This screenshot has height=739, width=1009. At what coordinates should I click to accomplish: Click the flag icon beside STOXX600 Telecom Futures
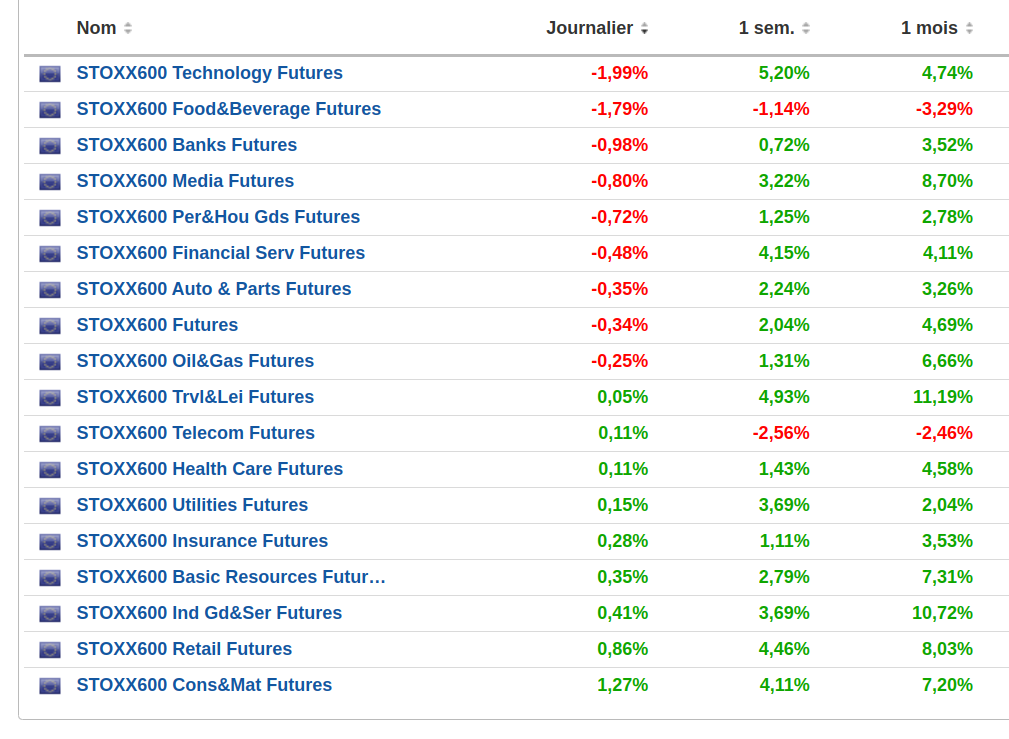(50, 434)
